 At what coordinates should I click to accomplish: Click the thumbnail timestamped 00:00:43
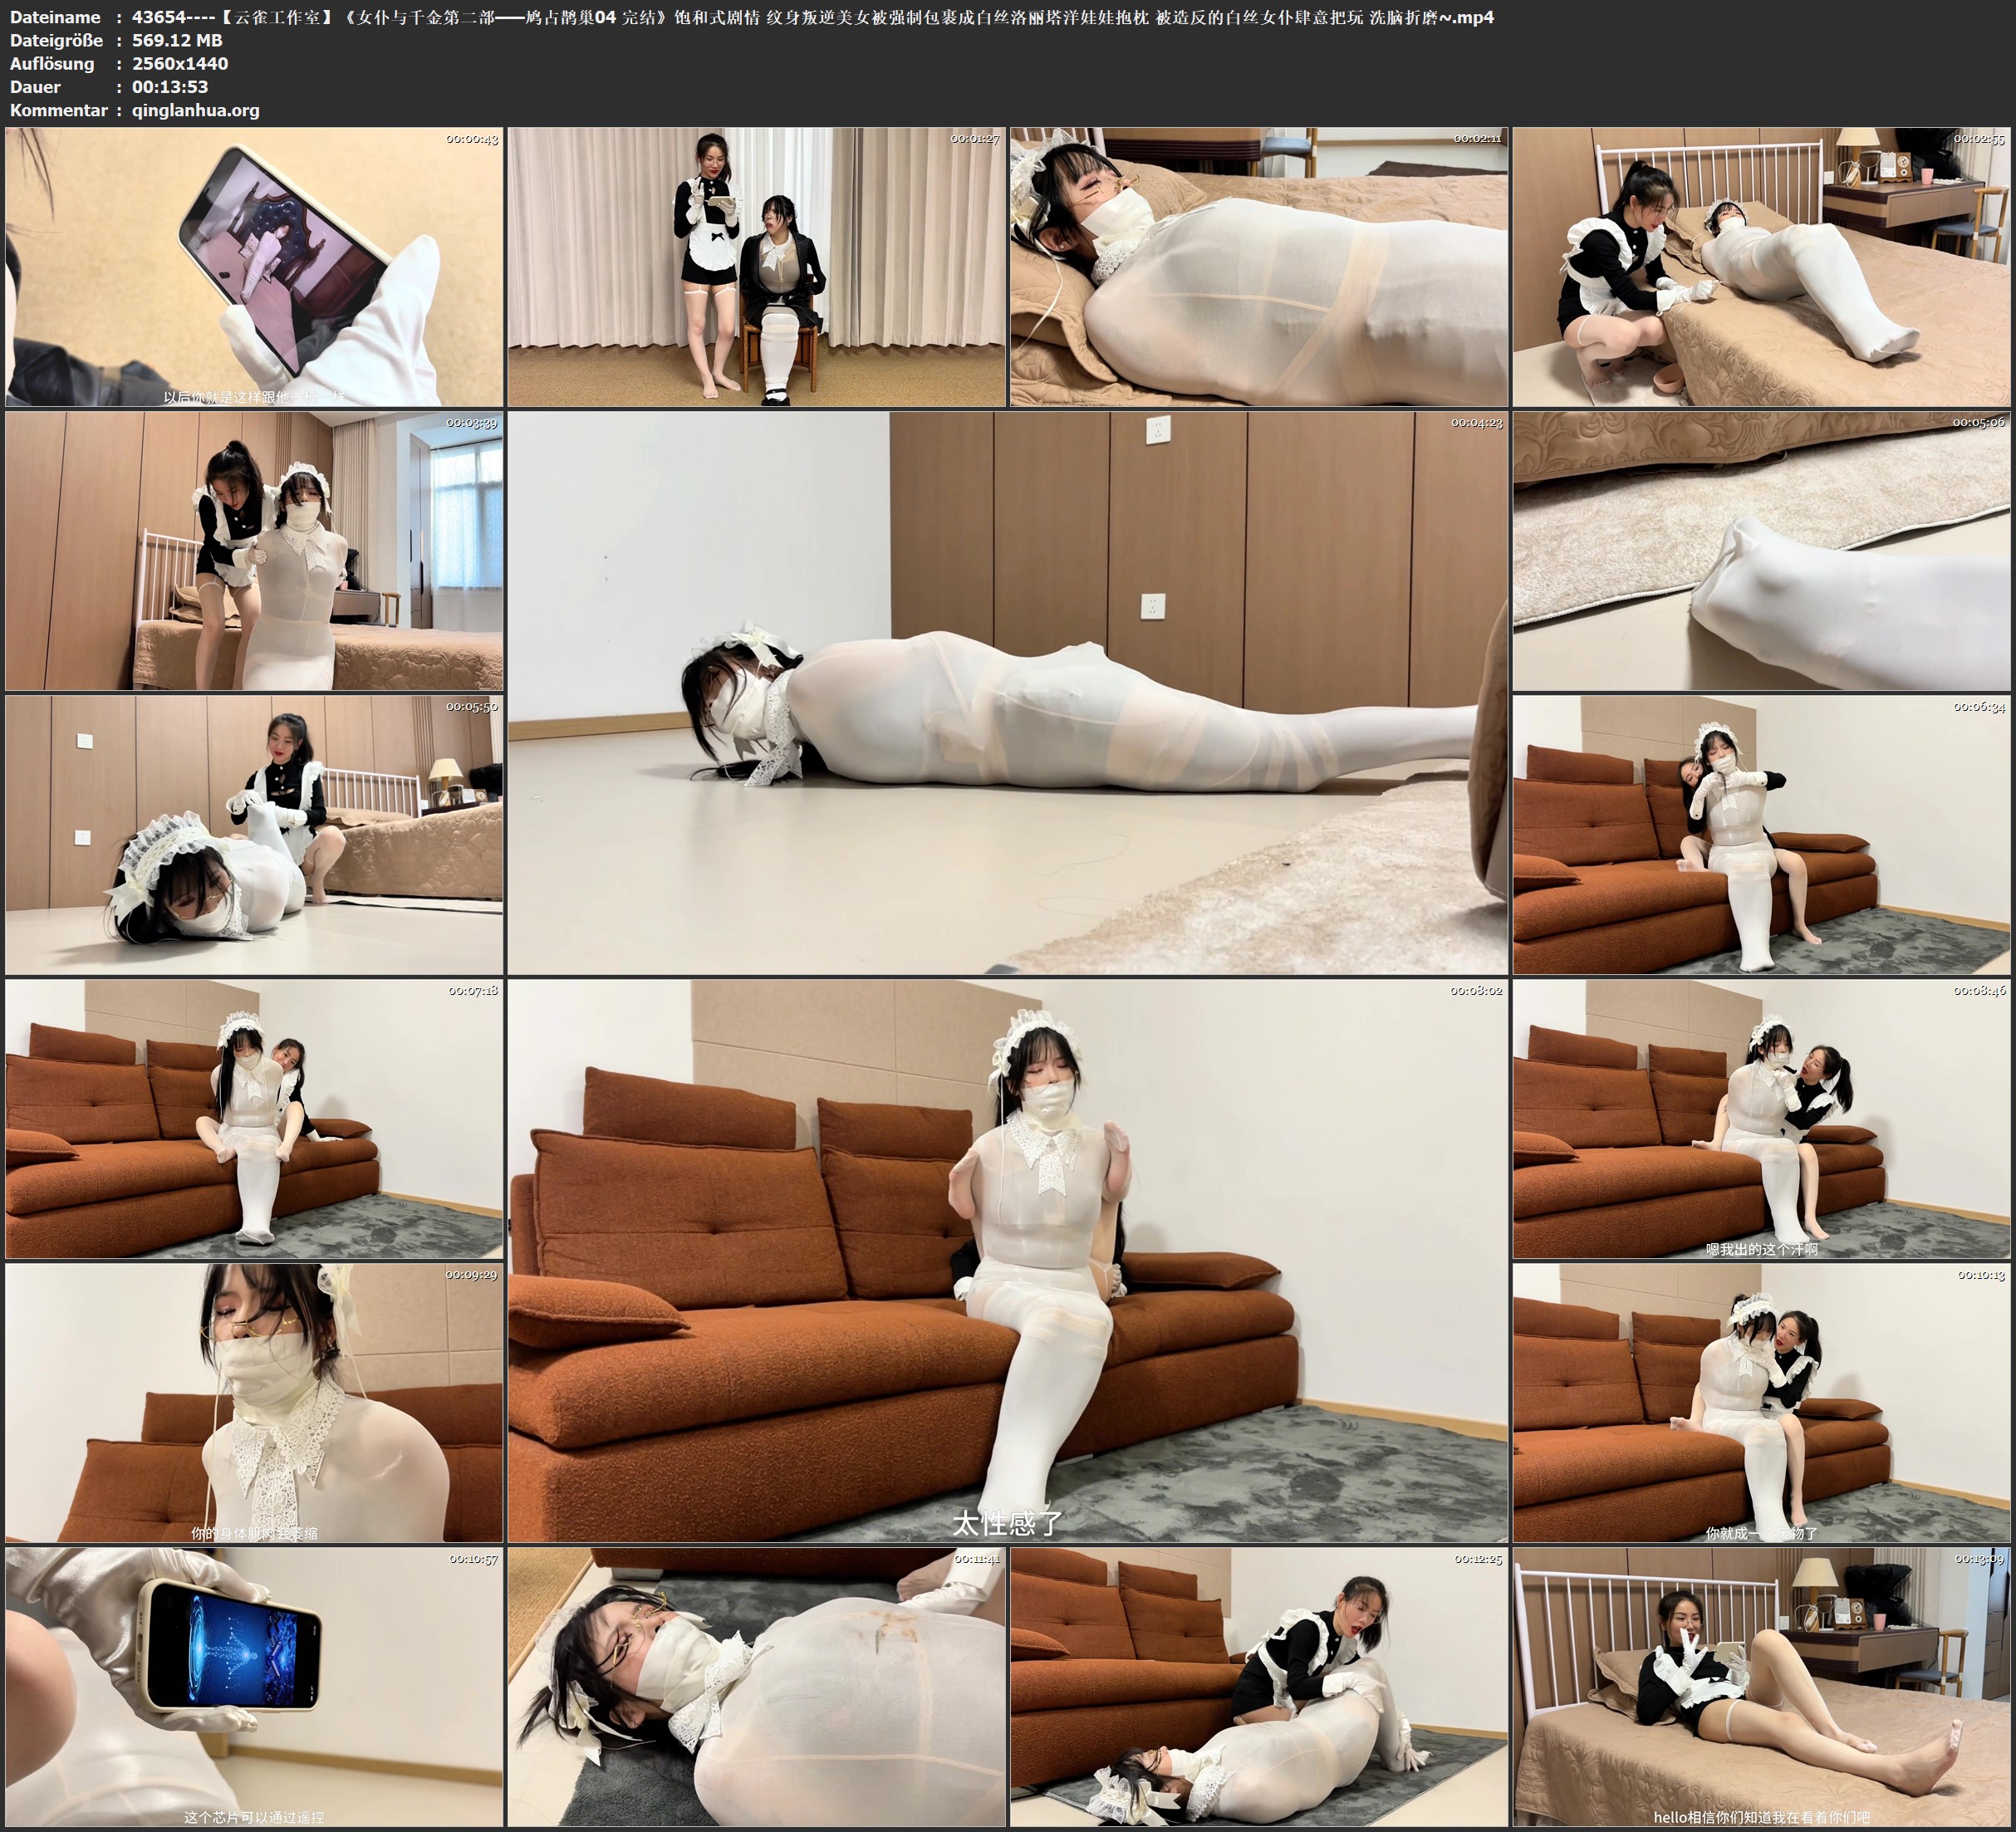(x=254, y=267)
